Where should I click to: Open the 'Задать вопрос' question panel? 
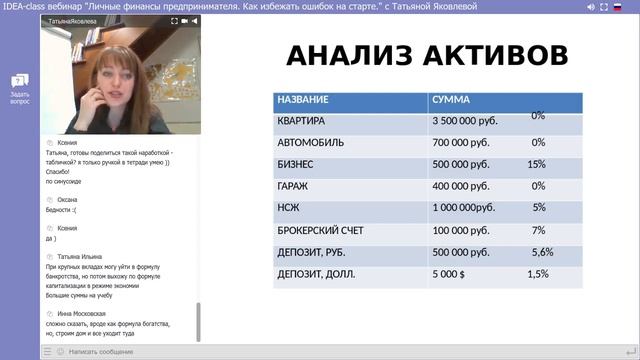[x=20, y=89]
